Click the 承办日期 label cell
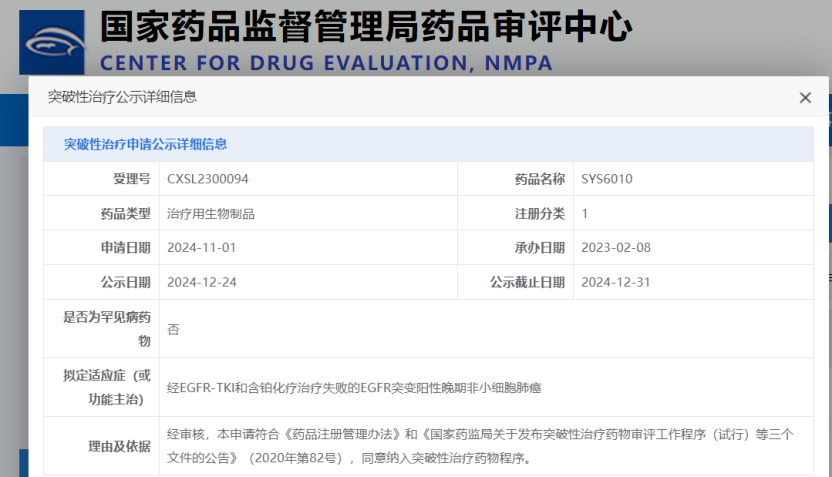 [516, 248]
